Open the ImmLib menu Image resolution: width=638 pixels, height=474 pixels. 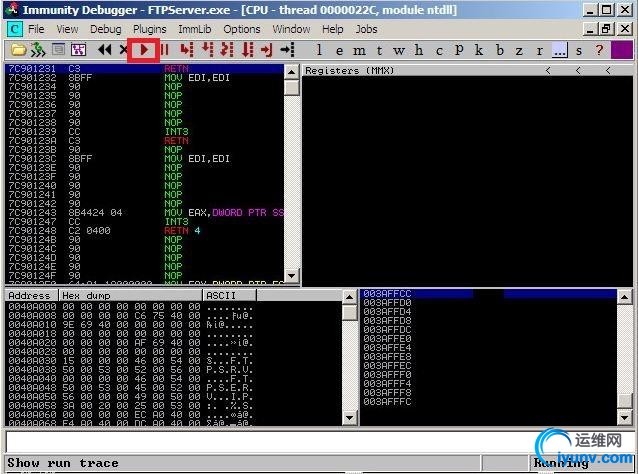tap(194, 29)
